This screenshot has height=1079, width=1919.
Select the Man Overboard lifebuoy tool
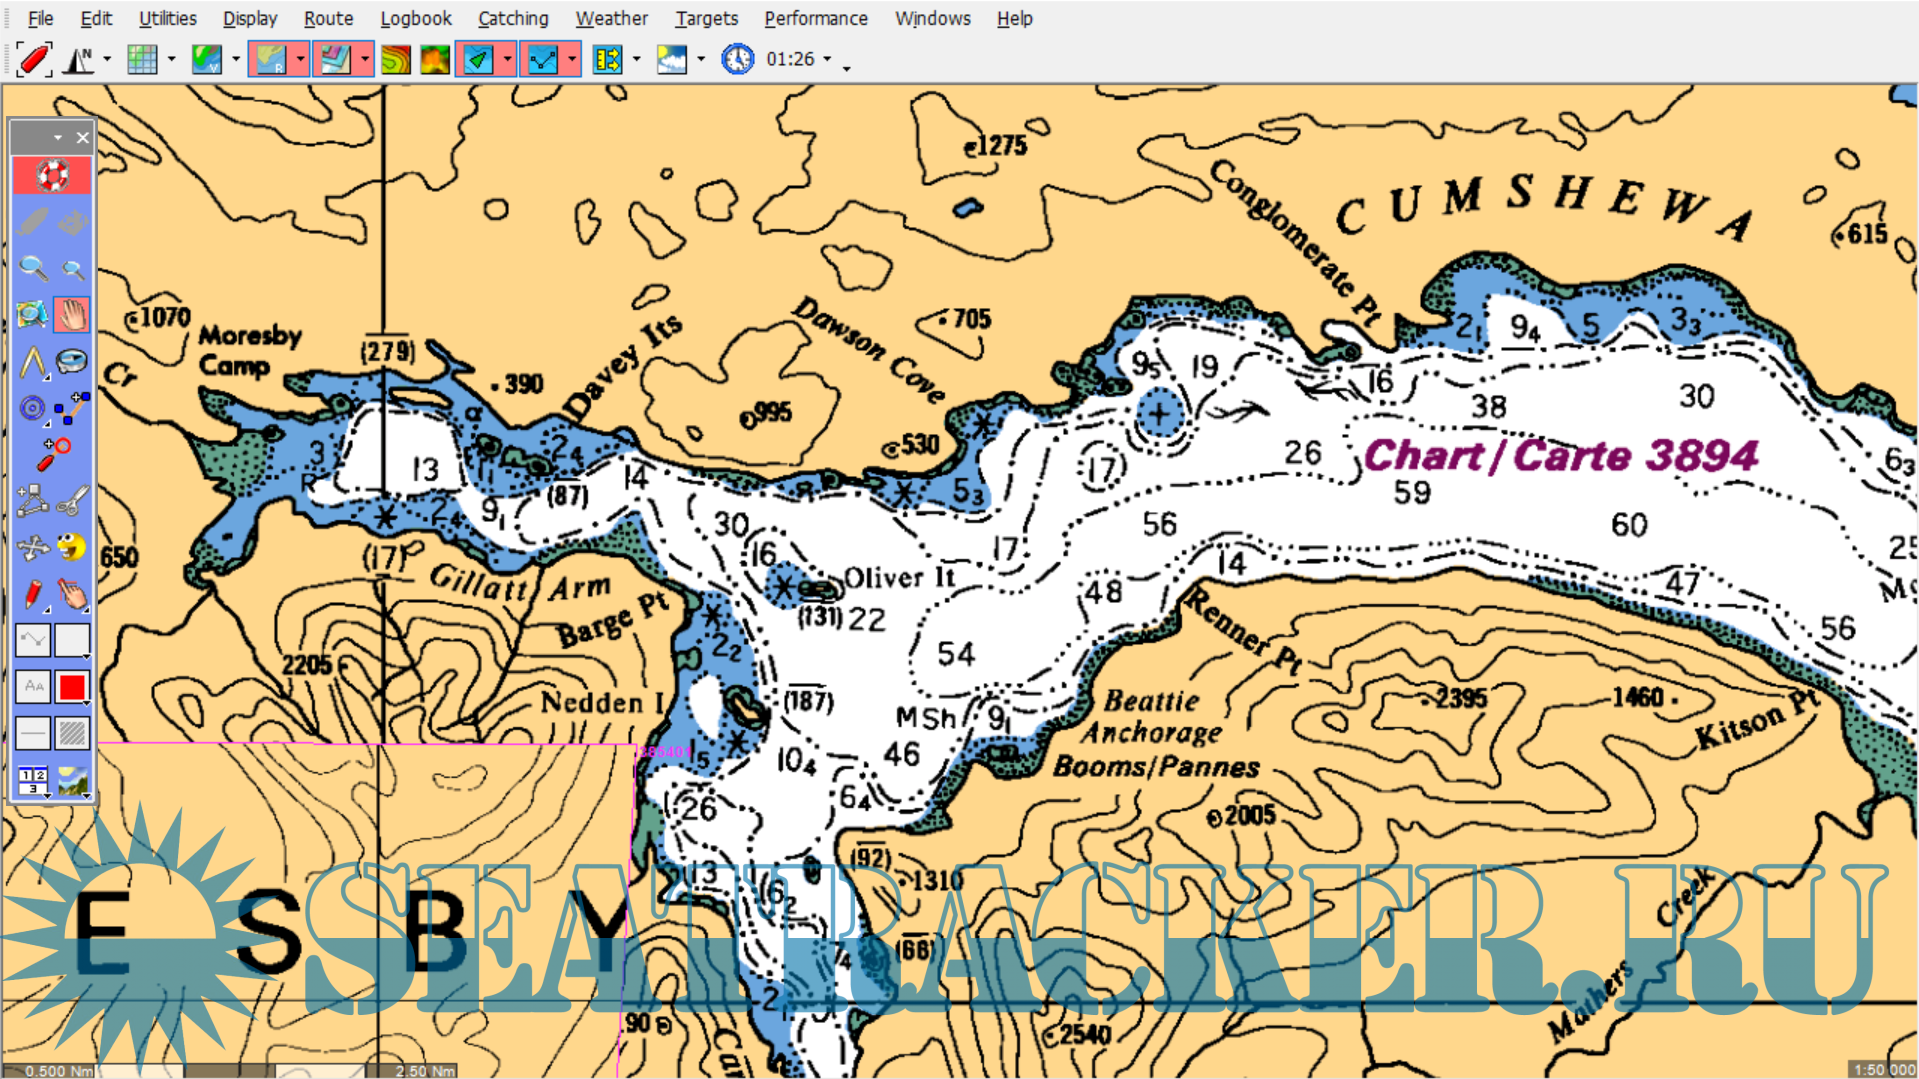coord(51,176)
